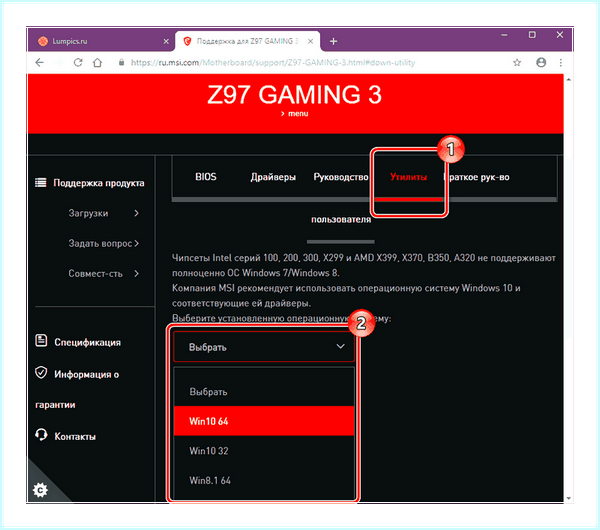Open the cookie settings gear icon

(40, 490)
